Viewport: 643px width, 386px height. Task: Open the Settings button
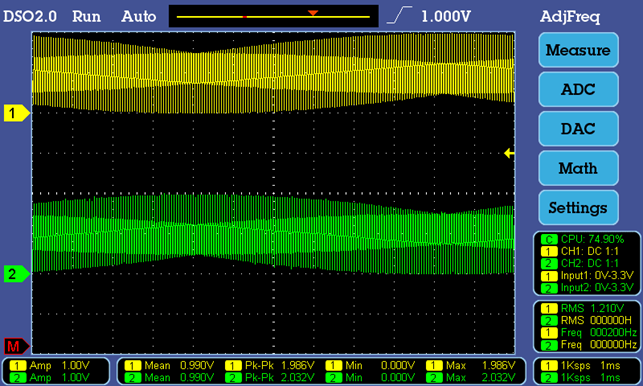coord(578,208)
